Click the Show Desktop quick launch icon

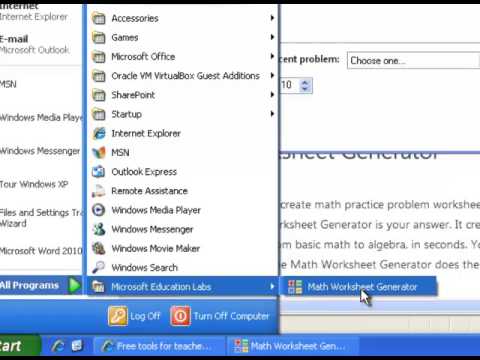77,346
